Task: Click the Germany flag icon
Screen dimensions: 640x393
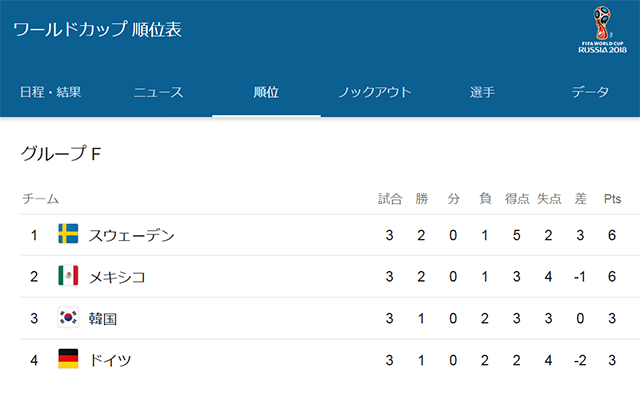Action: tap(68, 359)
